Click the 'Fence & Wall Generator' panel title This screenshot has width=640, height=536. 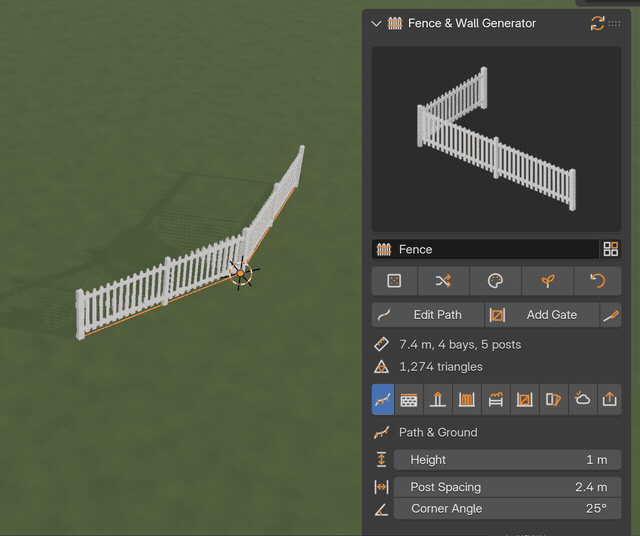point(472,23)
